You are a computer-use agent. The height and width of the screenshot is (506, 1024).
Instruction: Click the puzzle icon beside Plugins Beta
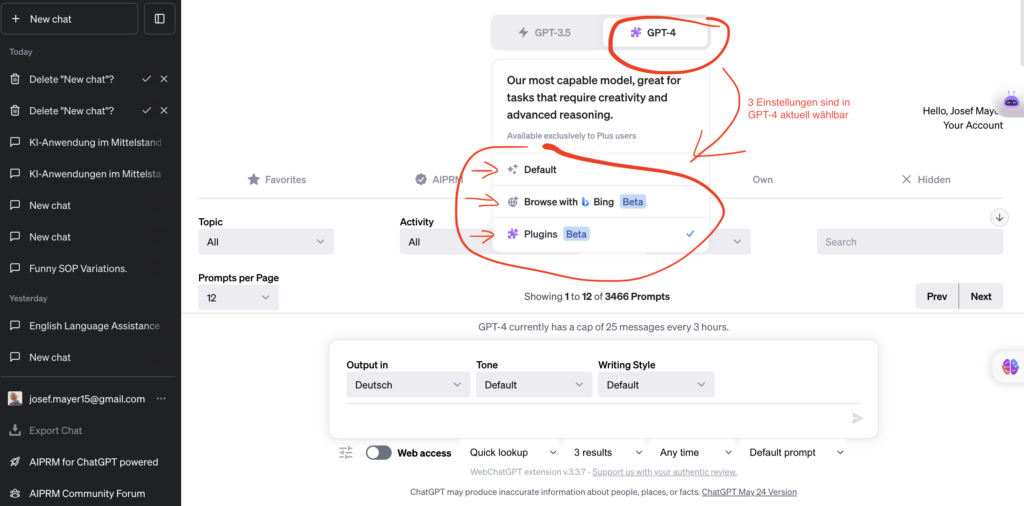point(513,234)
